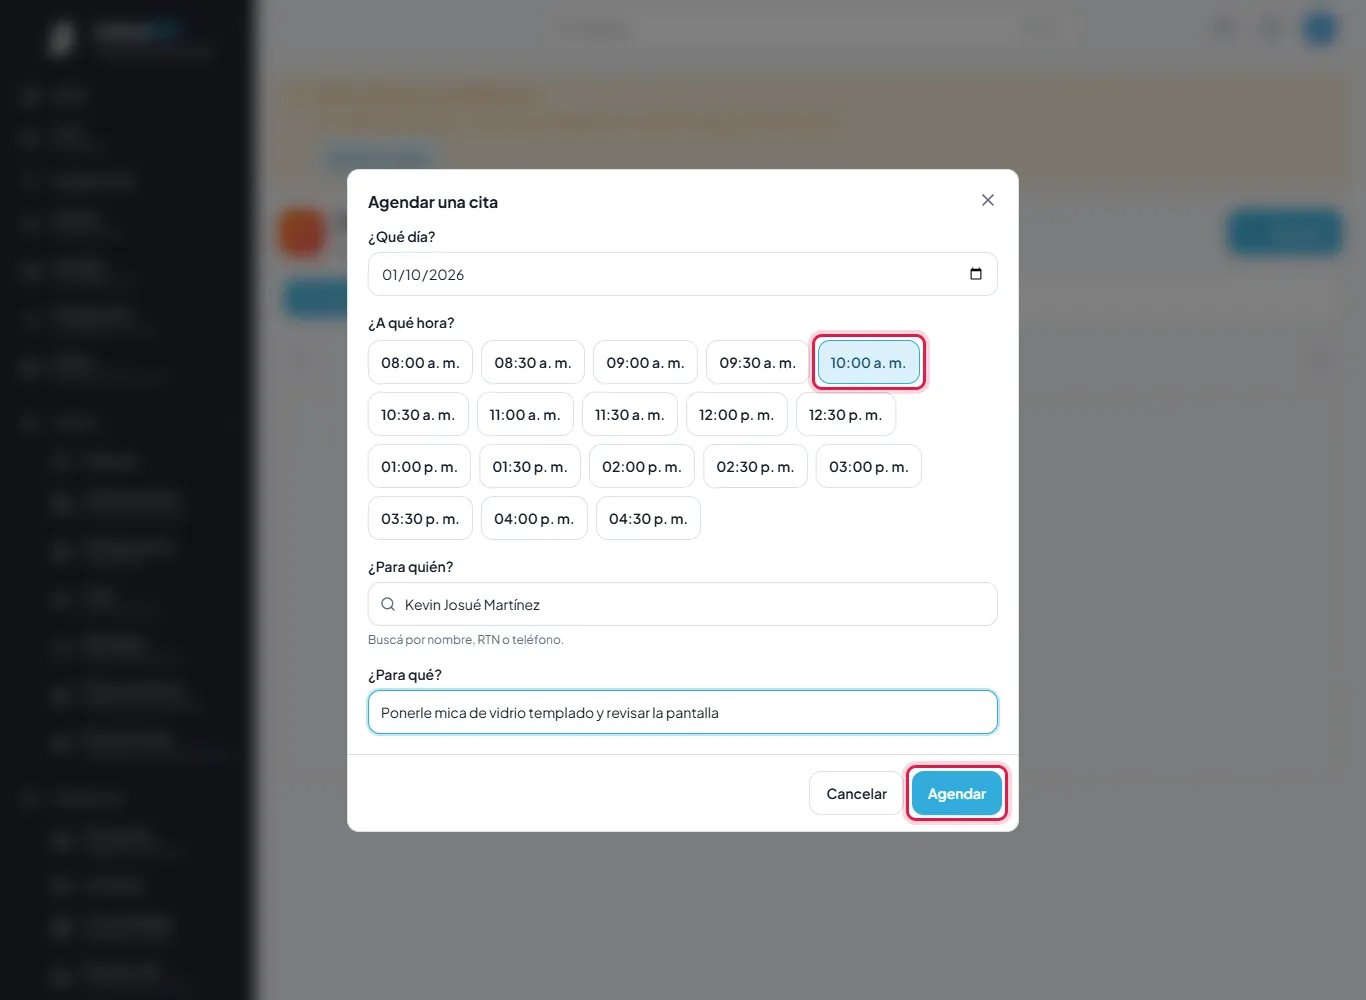
Task: Select the 03:00 p. m. time slot
Action: (869, 466)
